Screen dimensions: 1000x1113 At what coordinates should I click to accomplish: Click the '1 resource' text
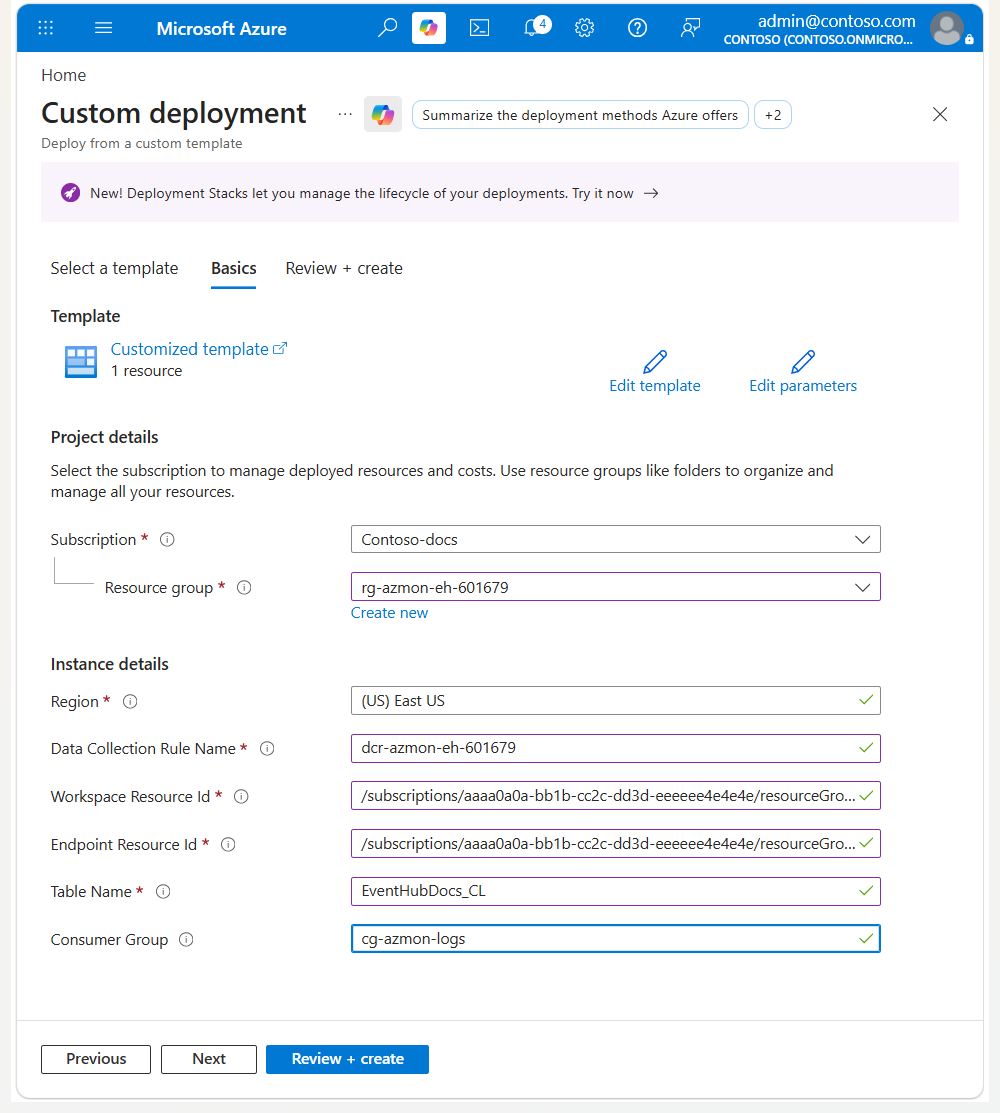pos(146,371)
